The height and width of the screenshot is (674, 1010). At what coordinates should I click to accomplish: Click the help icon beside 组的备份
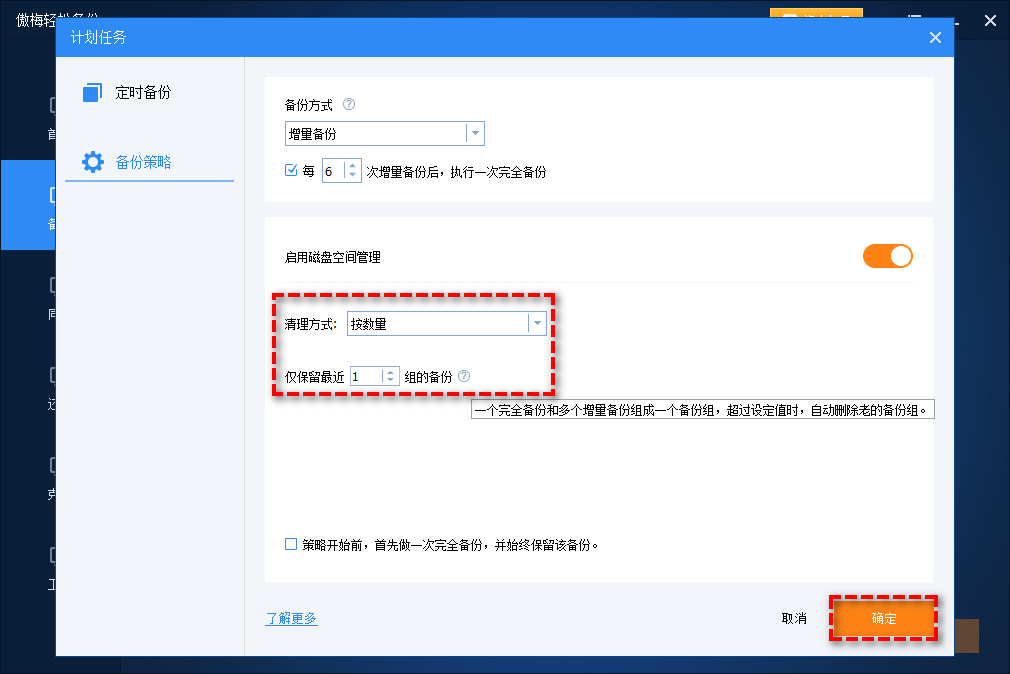[466, 375]
